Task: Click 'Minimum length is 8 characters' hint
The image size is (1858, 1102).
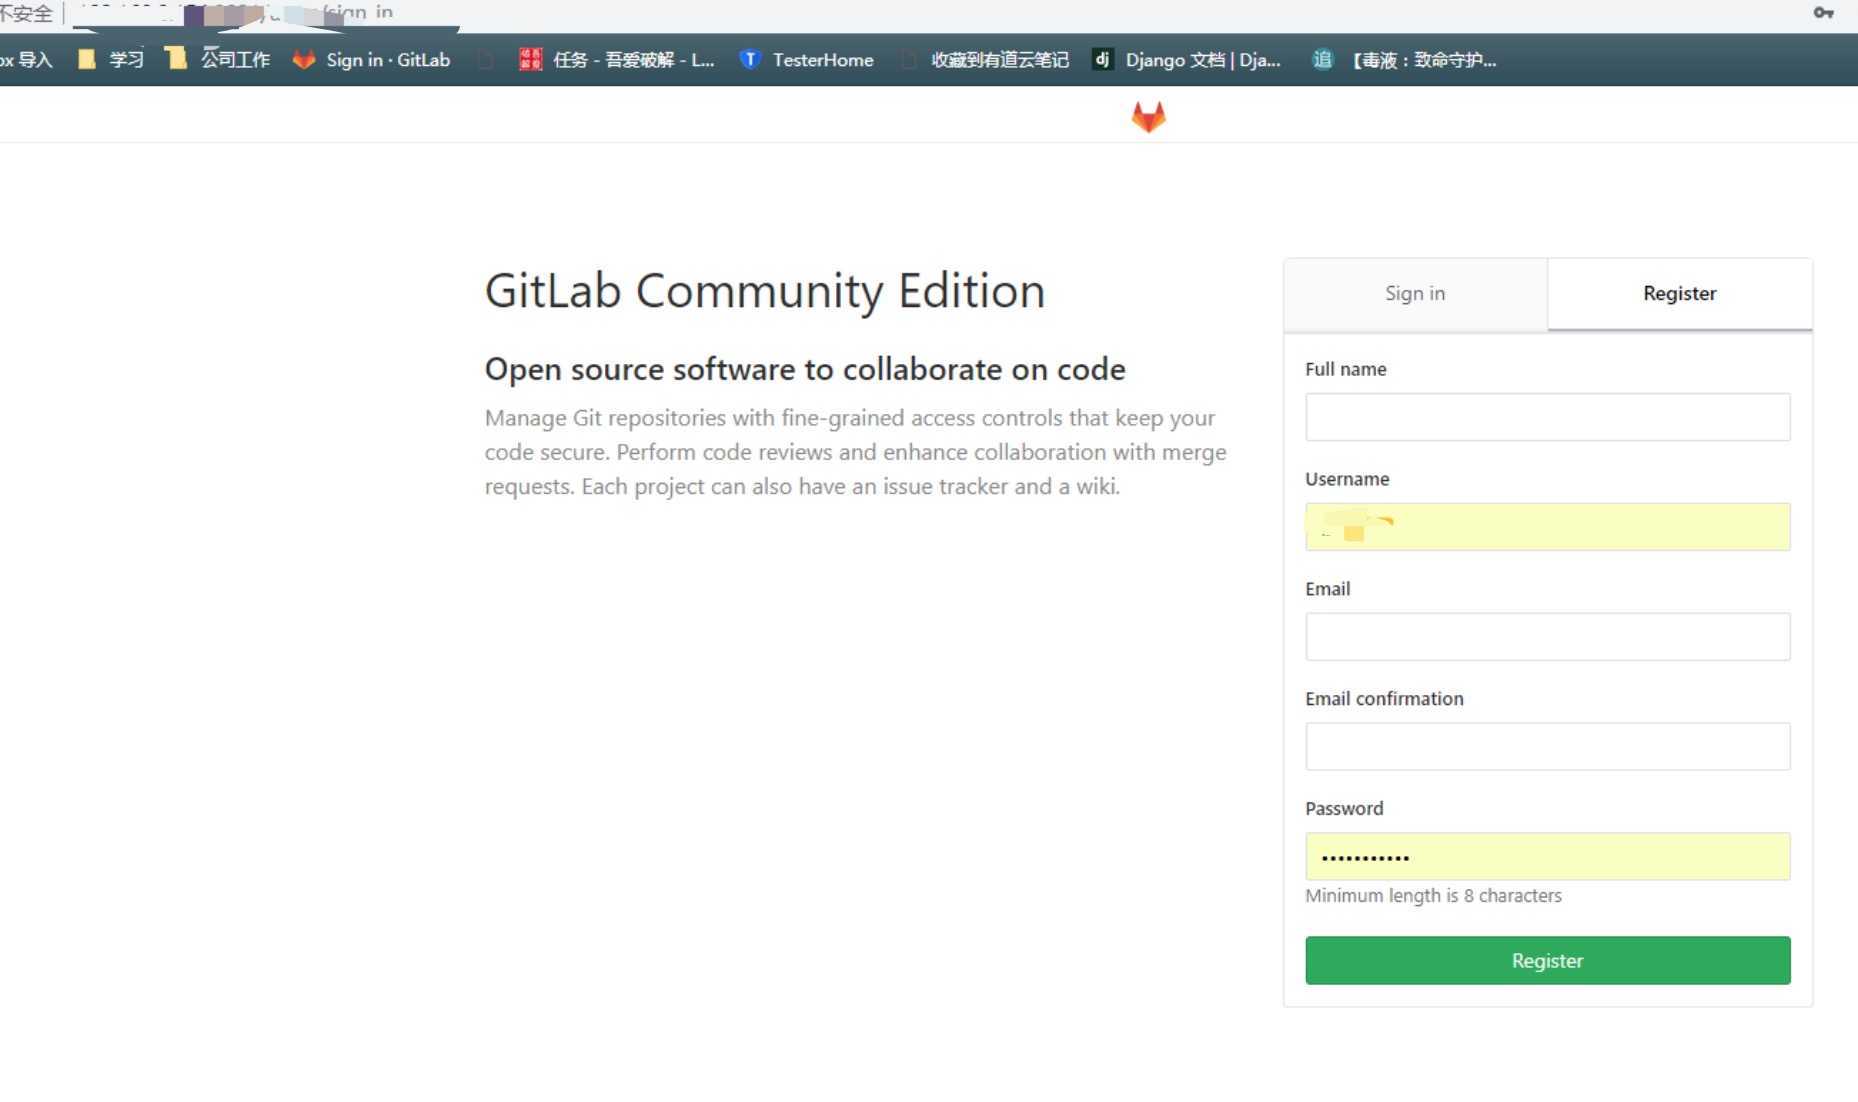Action: 1433,896
